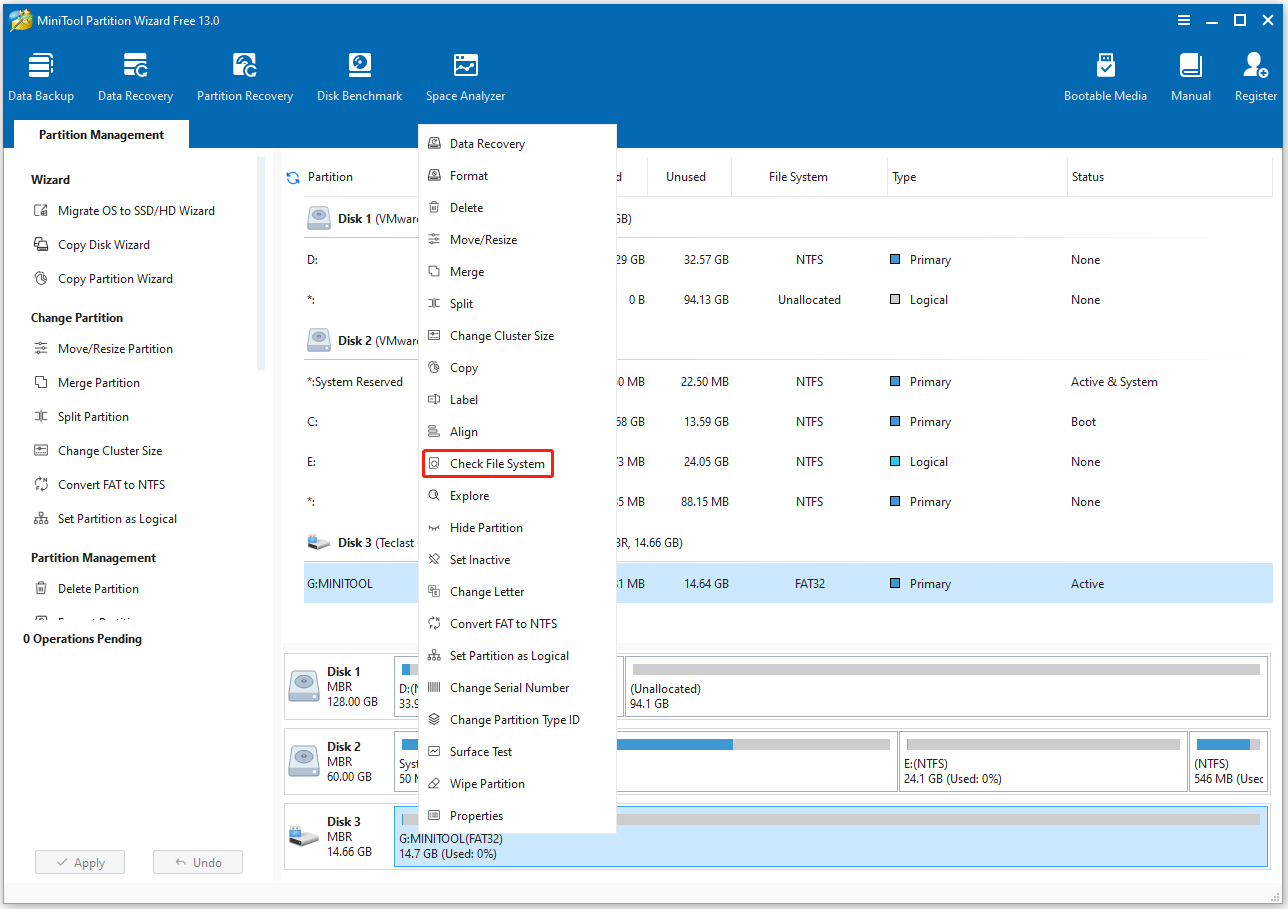Refresh the partition list icon
The width and height of the screenshot is (1288, 909).
click(x=293, y=178)
